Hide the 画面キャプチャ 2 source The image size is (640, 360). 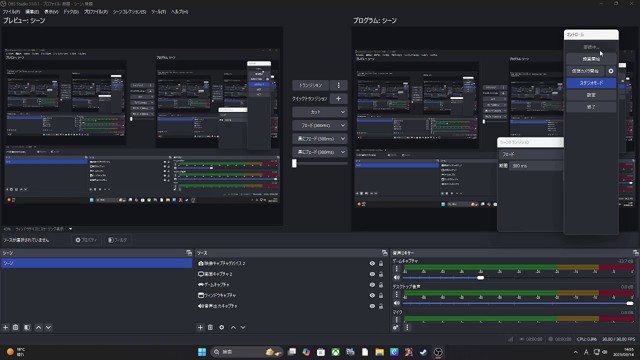click(x=372, y=274)
